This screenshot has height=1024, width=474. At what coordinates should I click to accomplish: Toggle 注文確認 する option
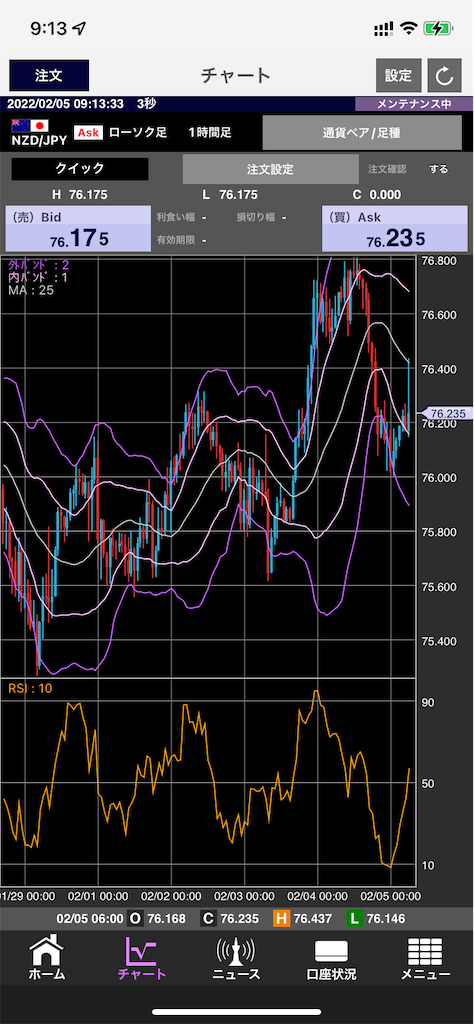[x=439, y=169]
